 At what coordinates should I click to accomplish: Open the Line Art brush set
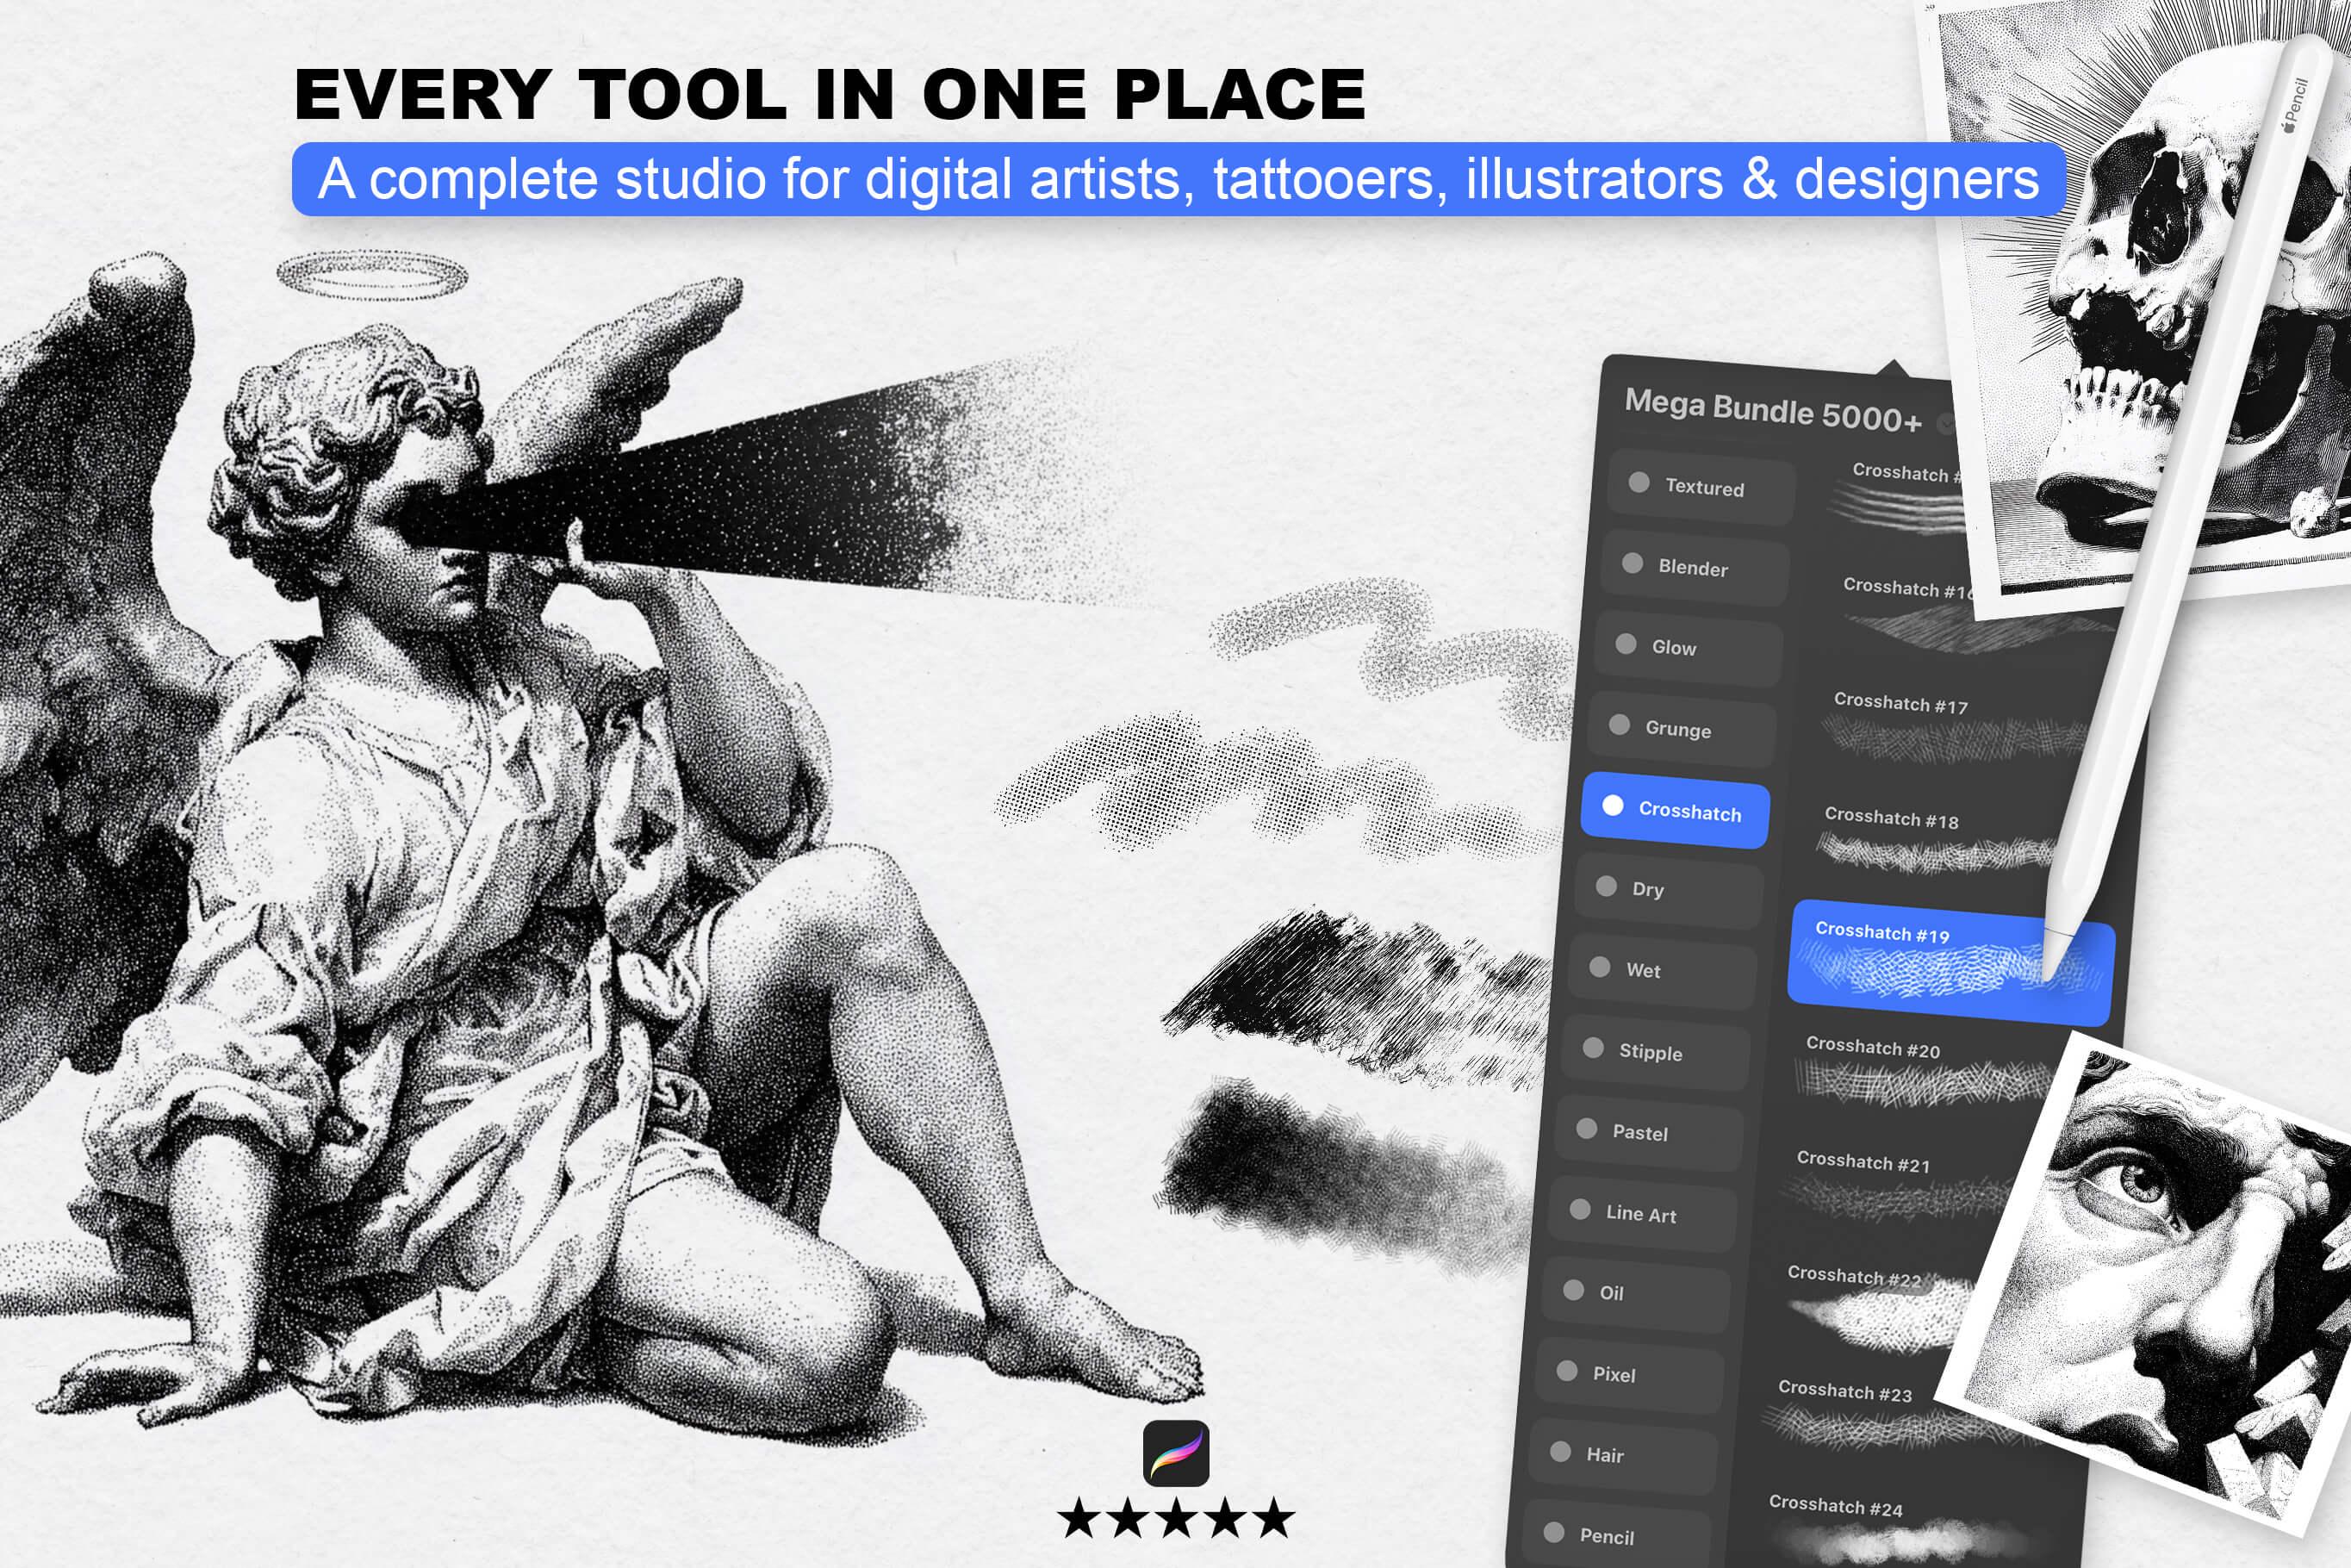coord(1642,1213)
